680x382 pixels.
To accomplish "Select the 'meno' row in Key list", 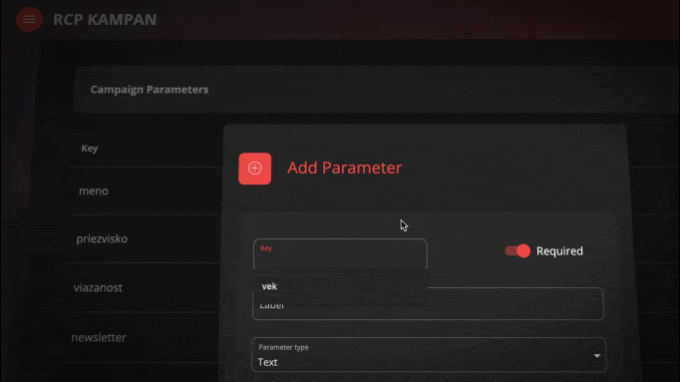I will pos(94,191).
